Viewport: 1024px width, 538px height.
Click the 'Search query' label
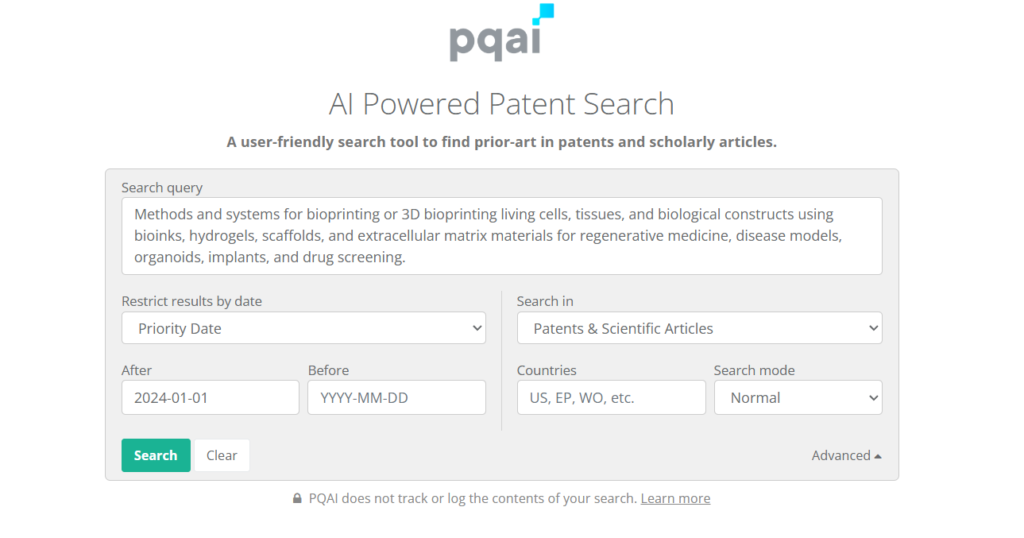click(x=162, y=188)
